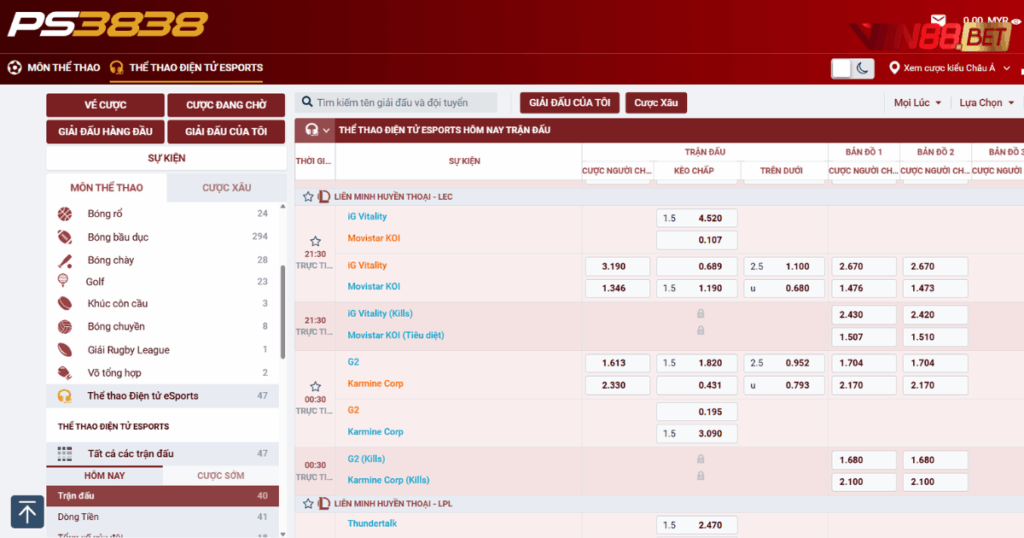The image size is (1024, 538).
Task: Open the Xem cược kiểu Châu Á dropdown
Action: [x=950, y=68]
